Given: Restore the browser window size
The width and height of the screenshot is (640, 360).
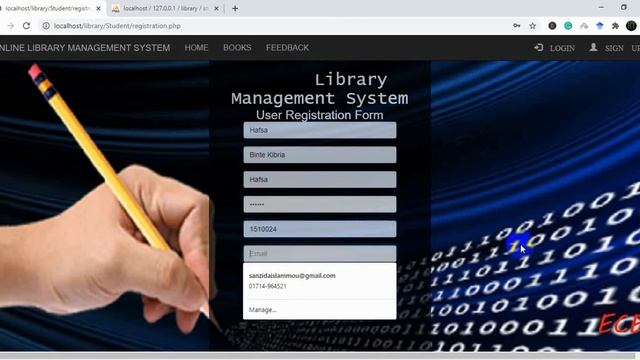Looking at the screenshot, I should click(x=624, y=7).
